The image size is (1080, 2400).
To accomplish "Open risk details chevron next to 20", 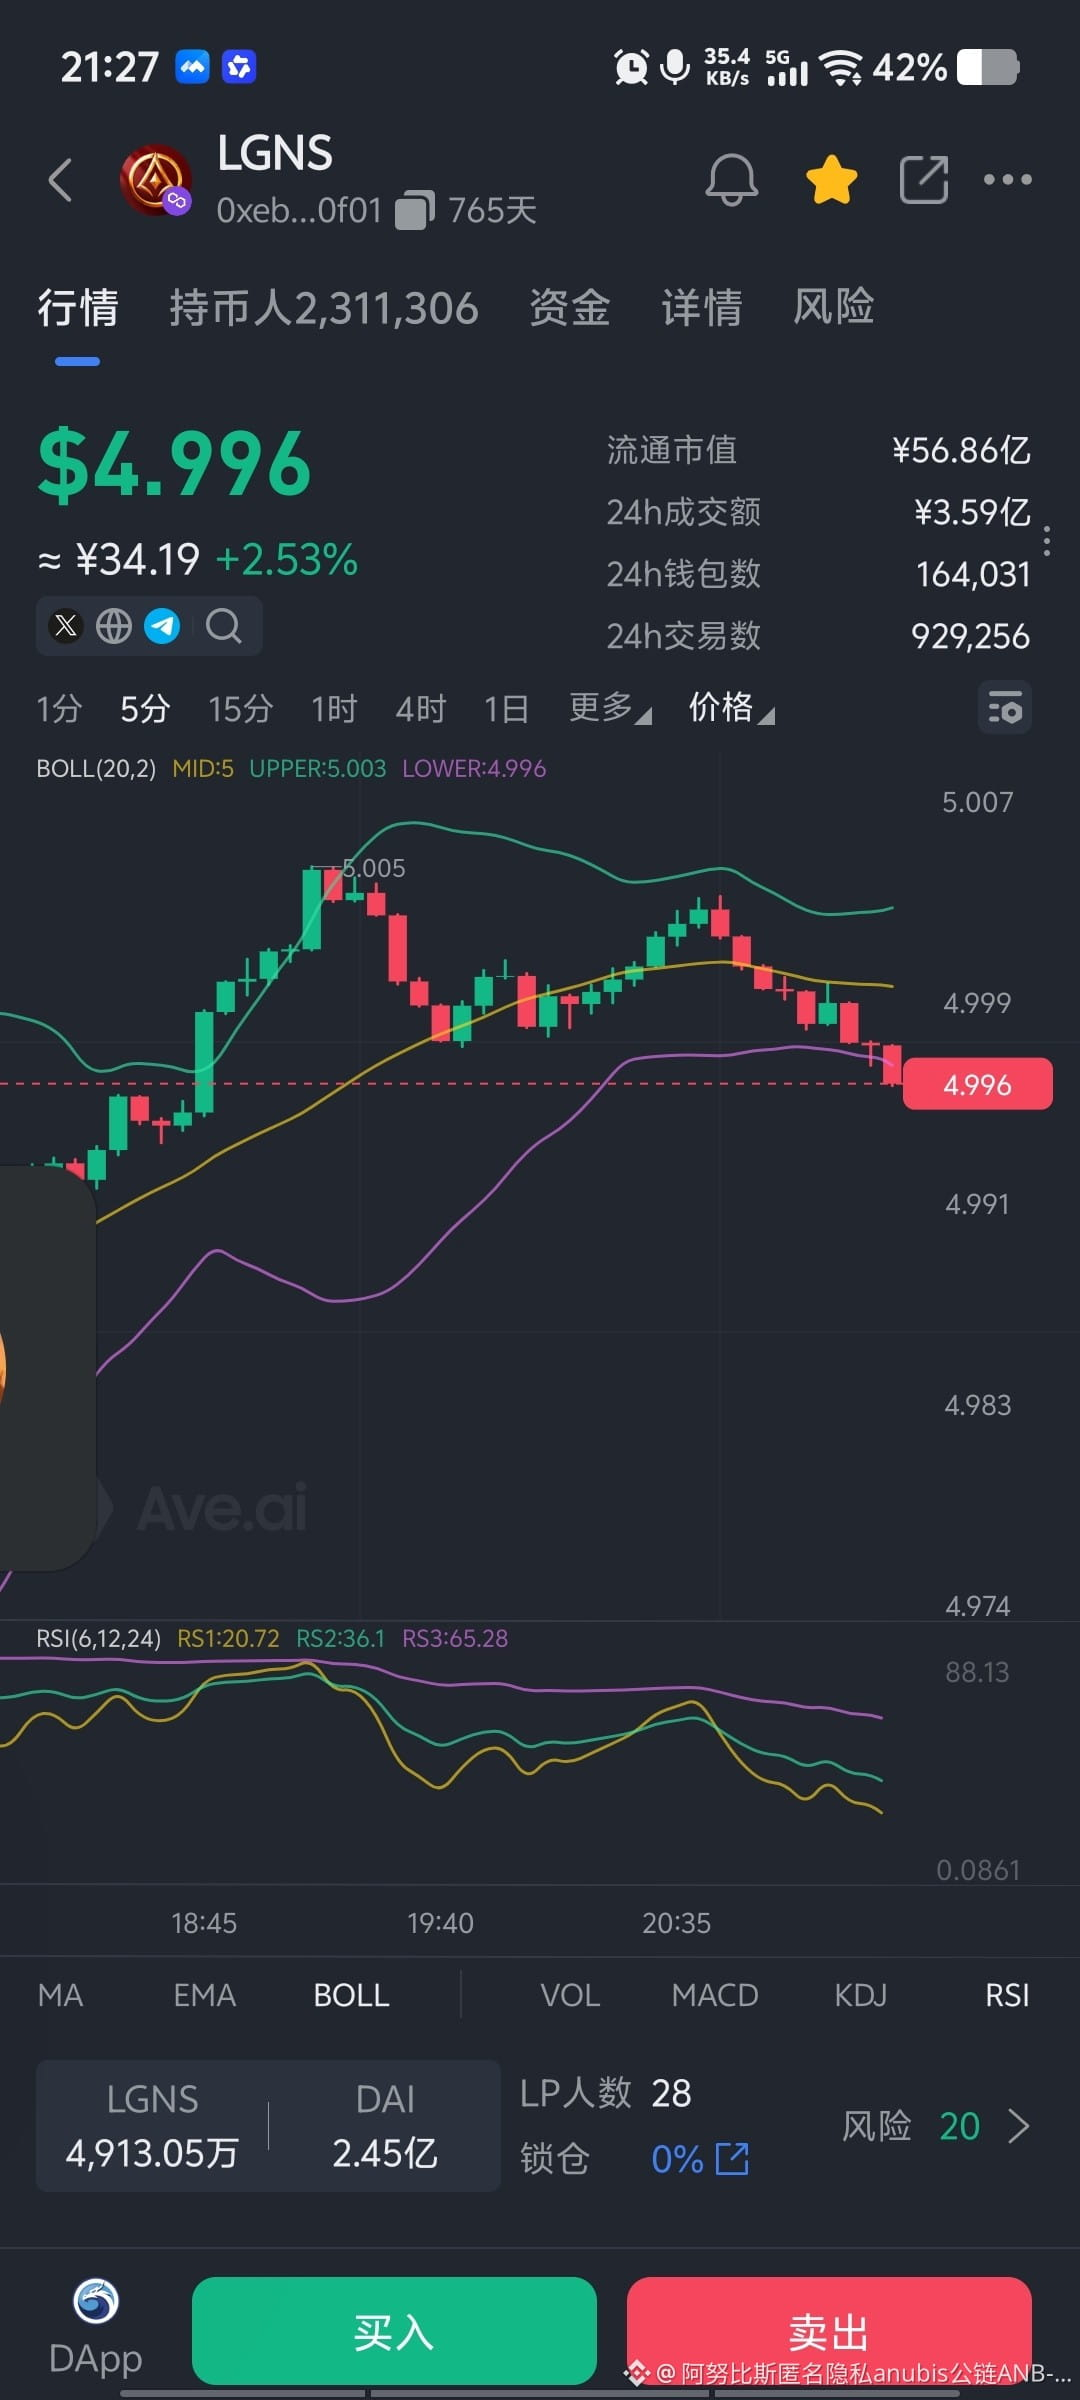I will [x=1019, y=2126].
